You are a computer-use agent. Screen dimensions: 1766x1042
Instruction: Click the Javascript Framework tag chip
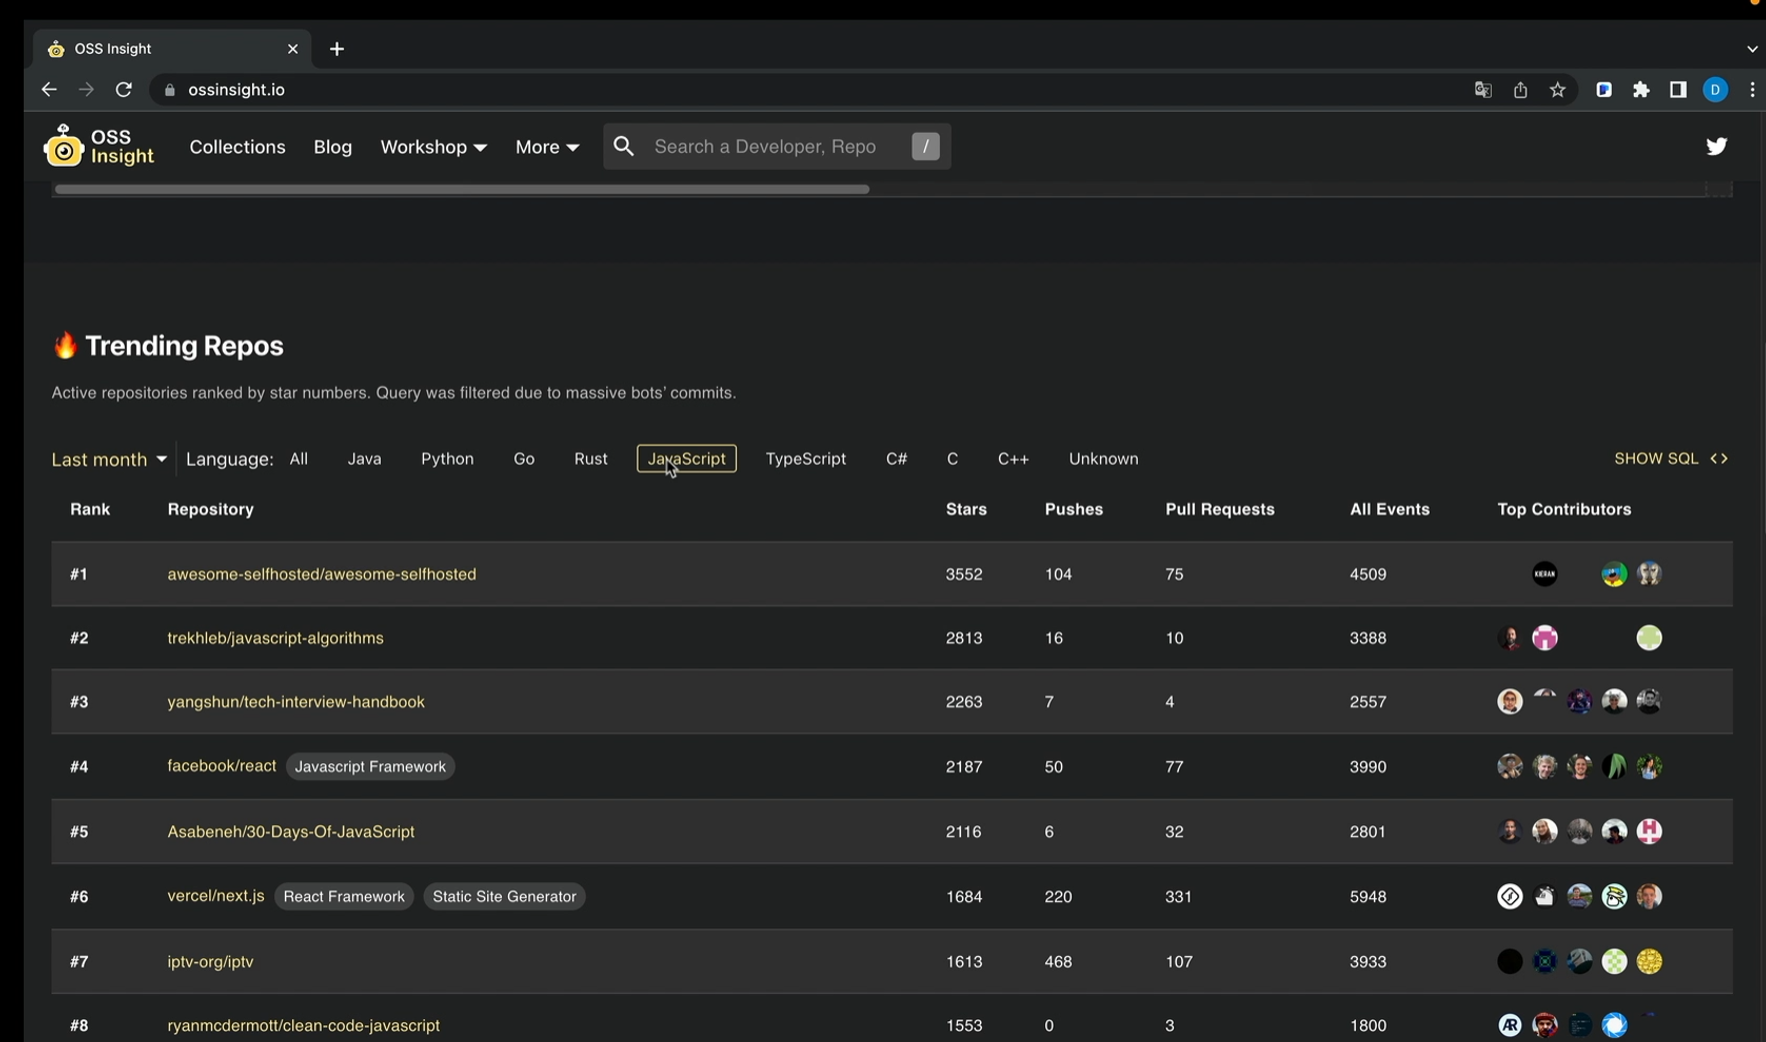pos(370,767)
